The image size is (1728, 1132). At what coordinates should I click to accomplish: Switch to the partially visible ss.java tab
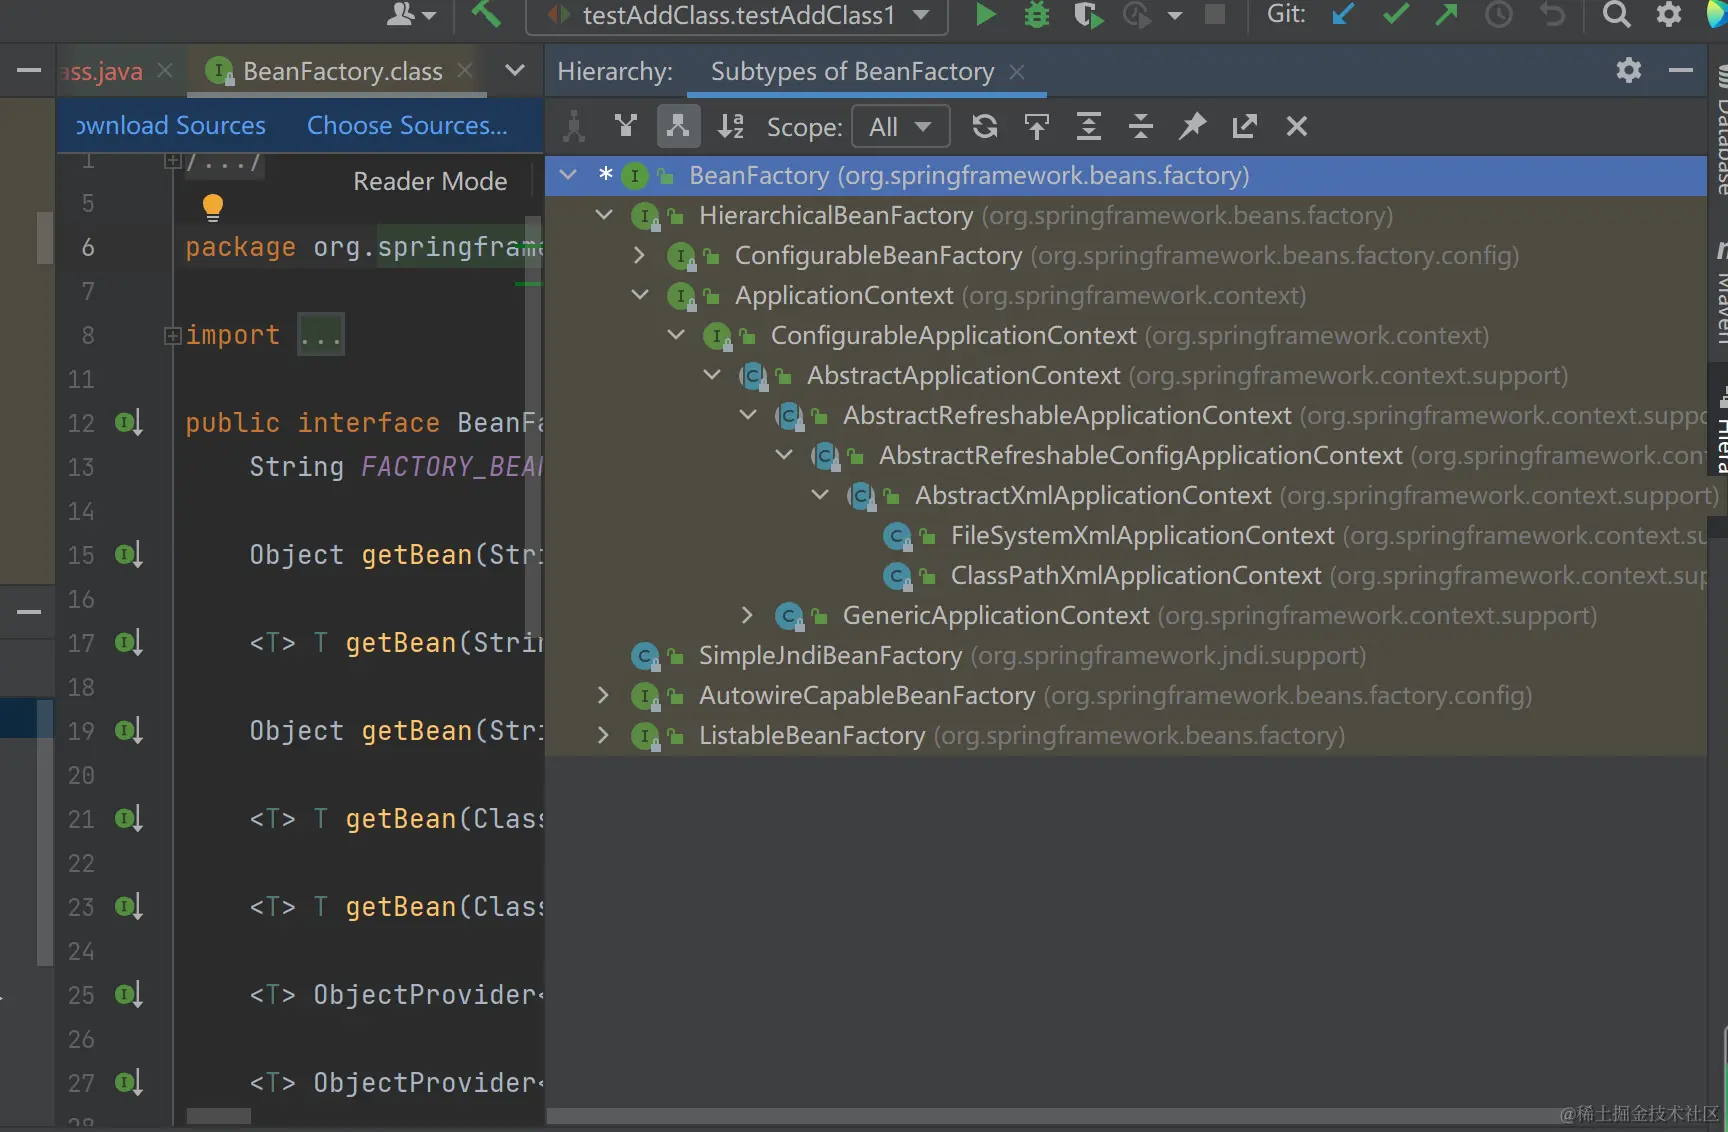102,71
